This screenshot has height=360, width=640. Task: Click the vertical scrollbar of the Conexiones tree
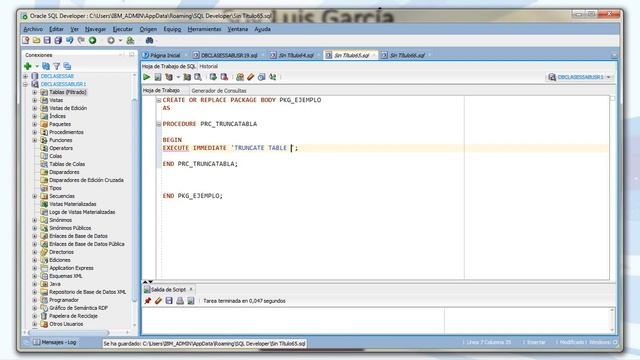click(134, 200)
